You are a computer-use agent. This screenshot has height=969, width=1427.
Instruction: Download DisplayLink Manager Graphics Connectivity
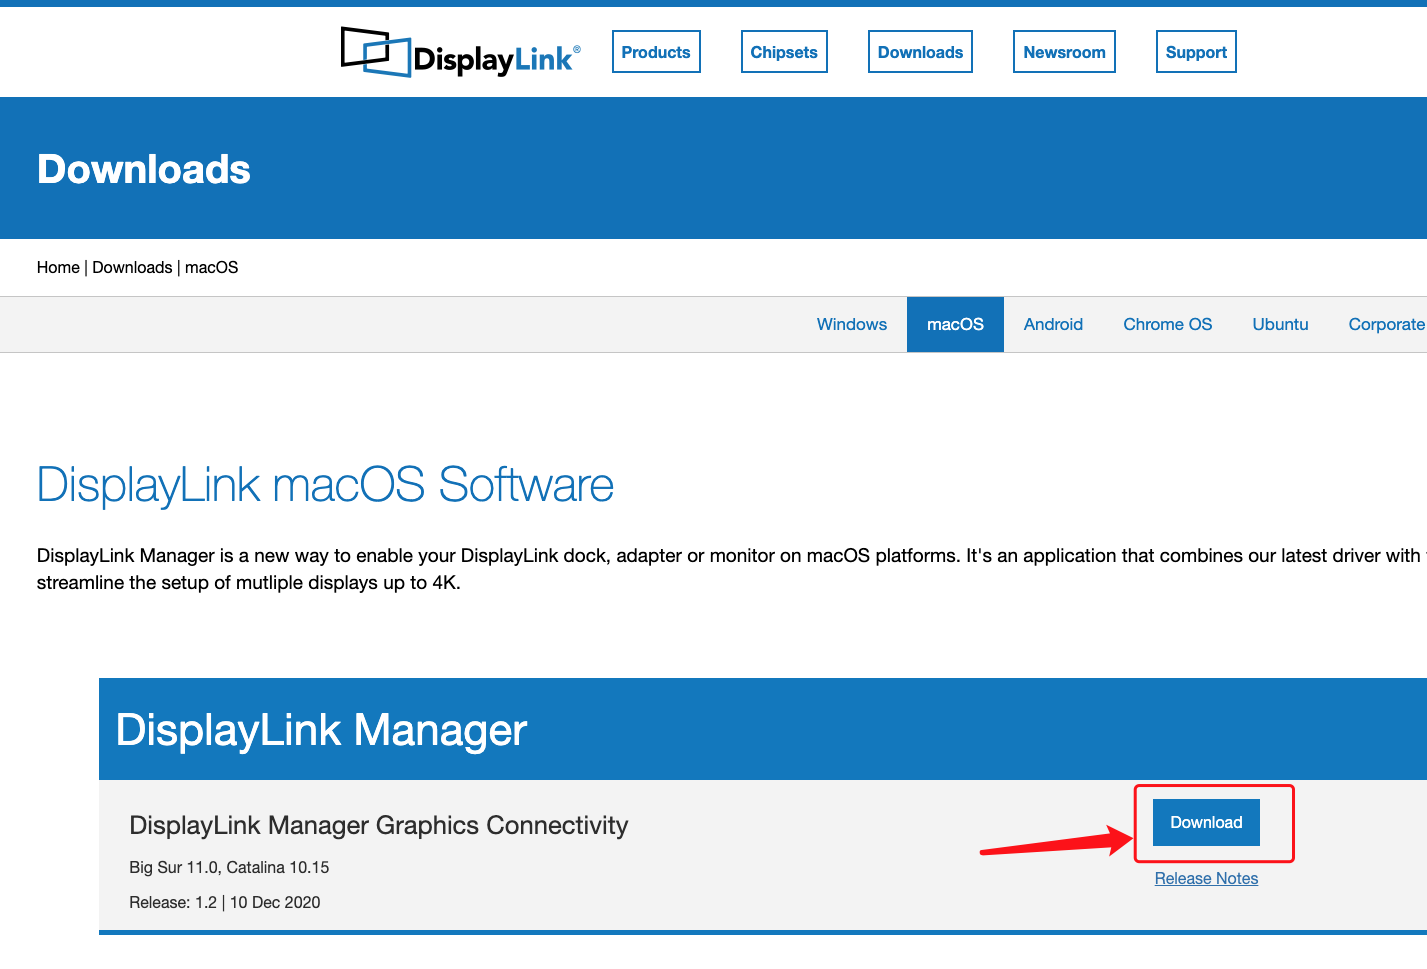[x=1206, y=822]
